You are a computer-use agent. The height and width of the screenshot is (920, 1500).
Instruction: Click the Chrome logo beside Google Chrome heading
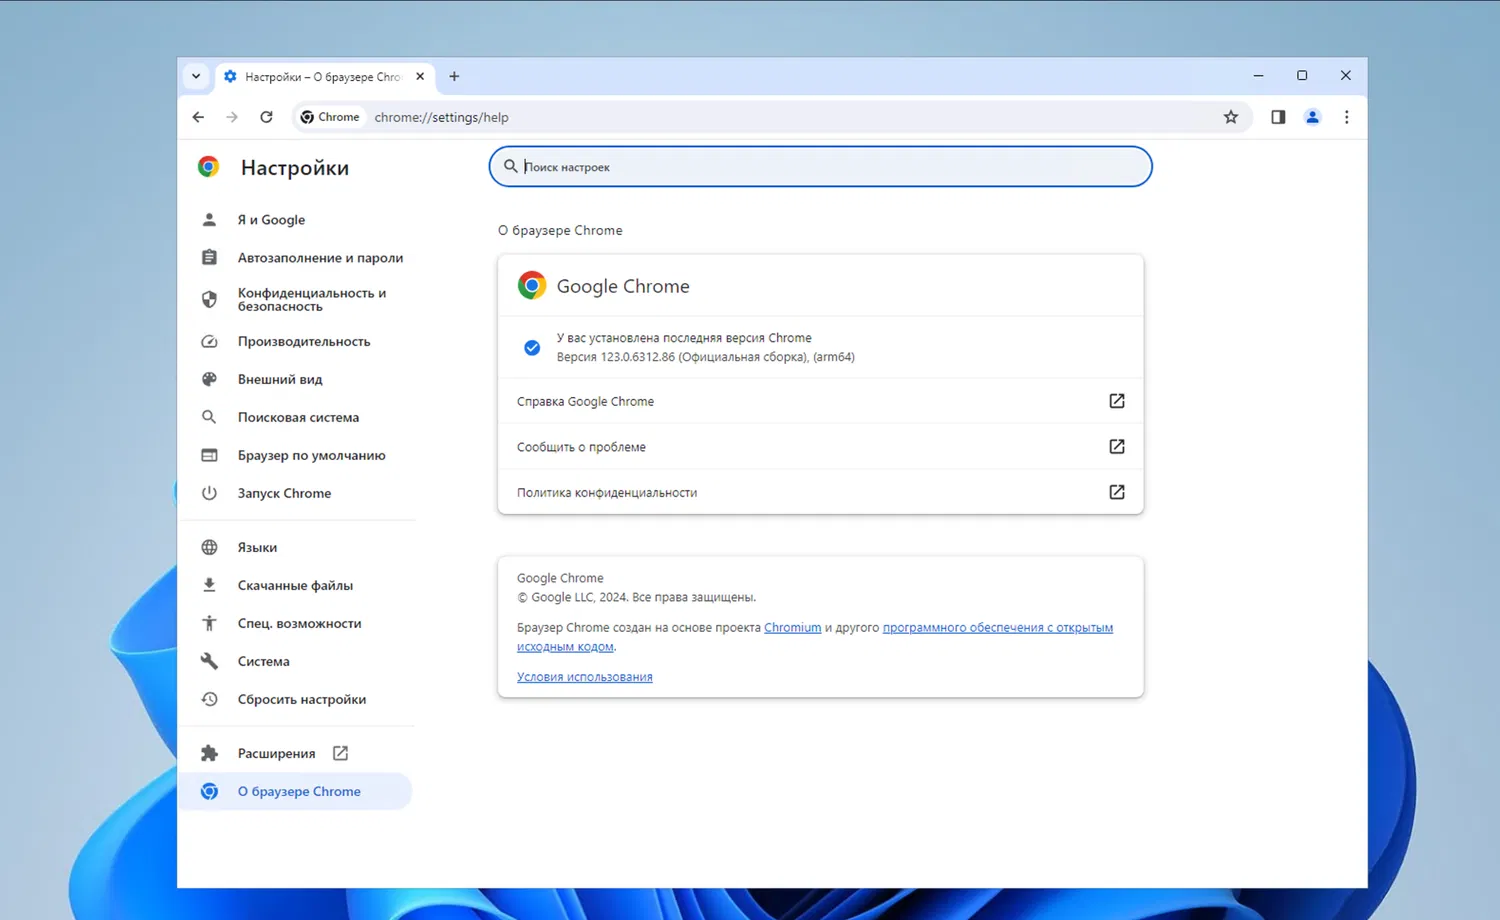532,286
